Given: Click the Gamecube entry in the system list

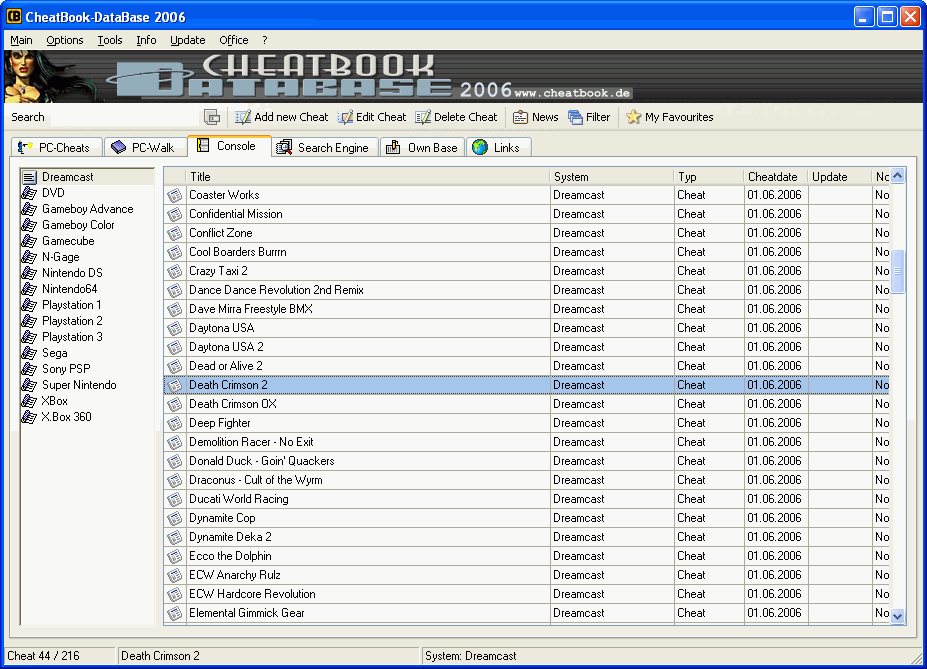Looking at the screenshot, I should (67, 241).
